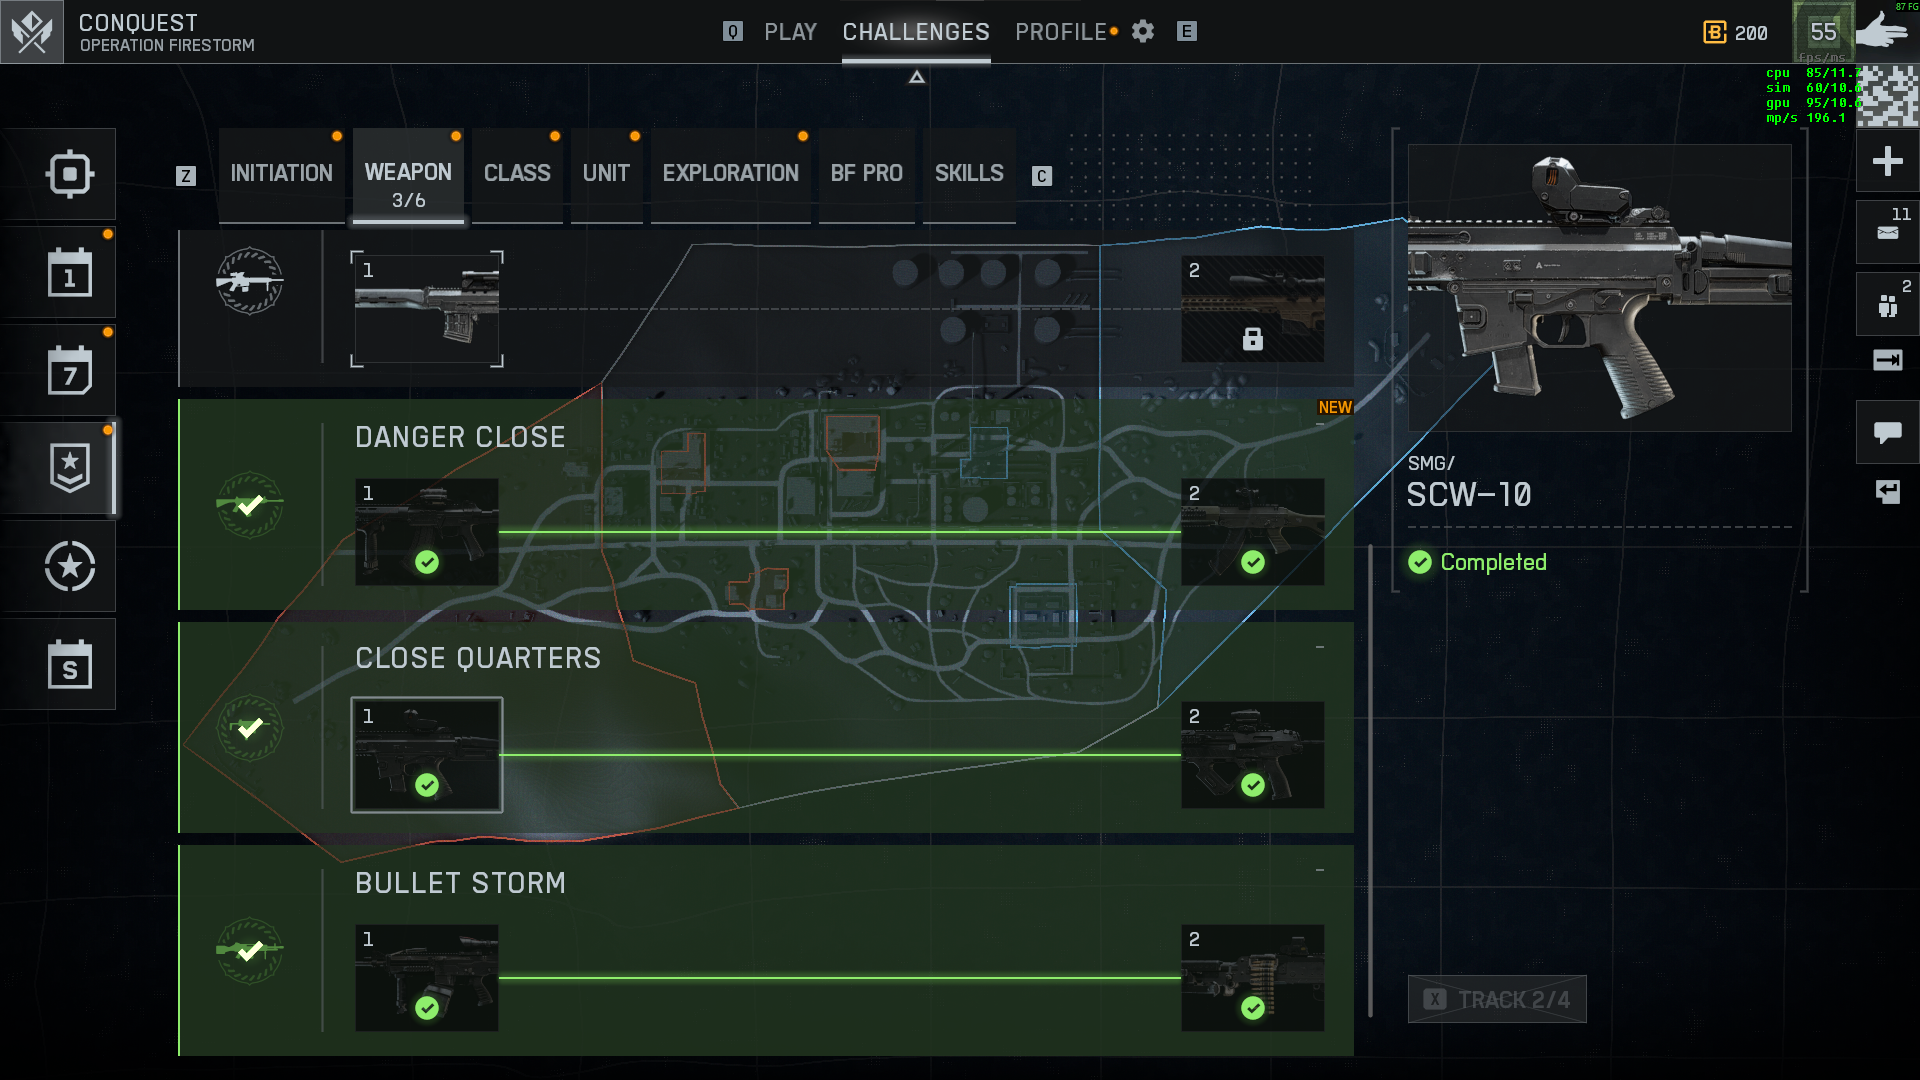This screenshot has height=1080, width=1920.
Task: Click the plus icon on right panel
Action: pyautogui.click(x=1887, y=161)
